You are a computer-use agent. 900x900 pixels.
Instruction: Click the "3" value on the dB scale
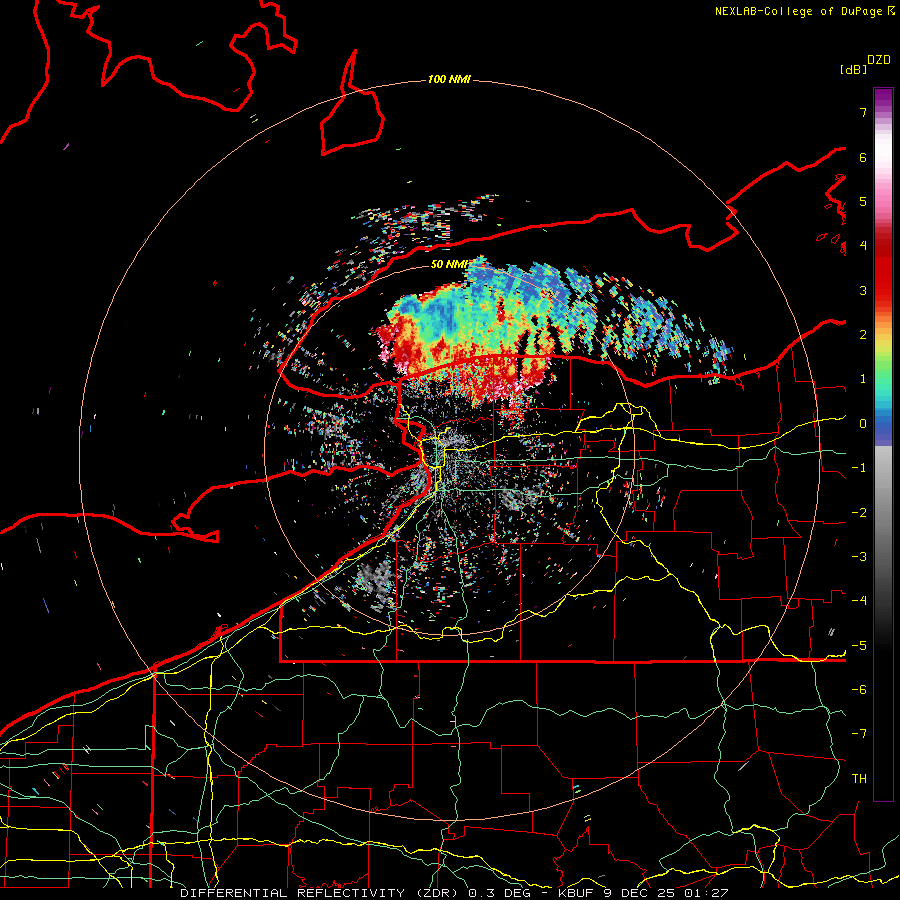[863, 290]
